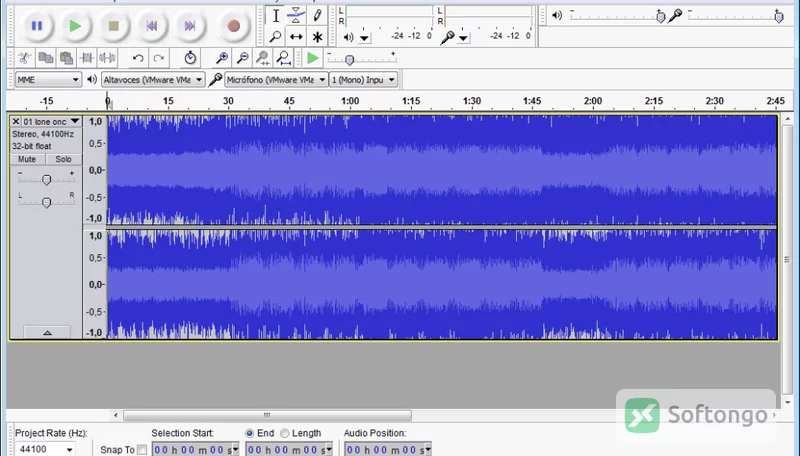Skip to end of track
The height and width of the screenshot is (456, 800).
(x=189, y=26)
